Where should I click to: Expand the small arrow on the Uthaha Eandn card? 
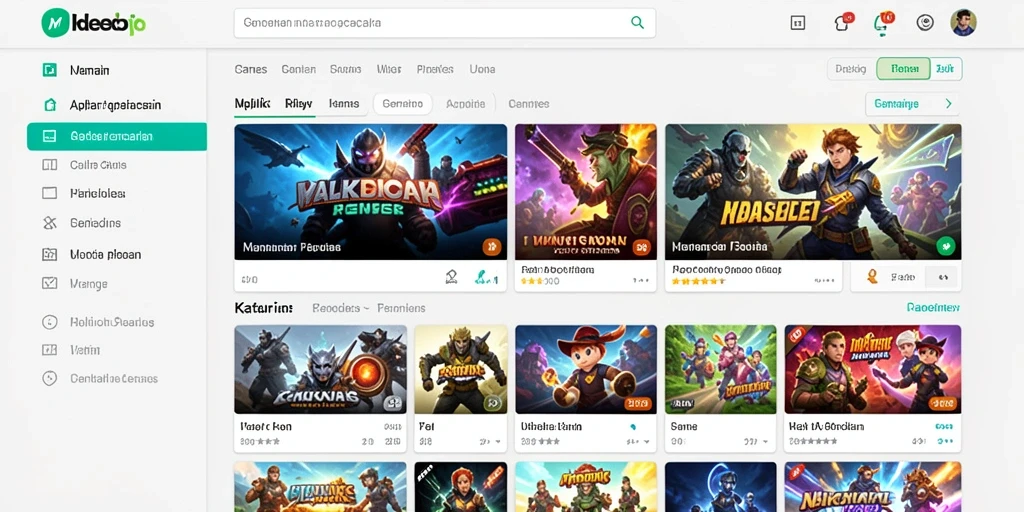pyautogui.click(x=646, y=442)
